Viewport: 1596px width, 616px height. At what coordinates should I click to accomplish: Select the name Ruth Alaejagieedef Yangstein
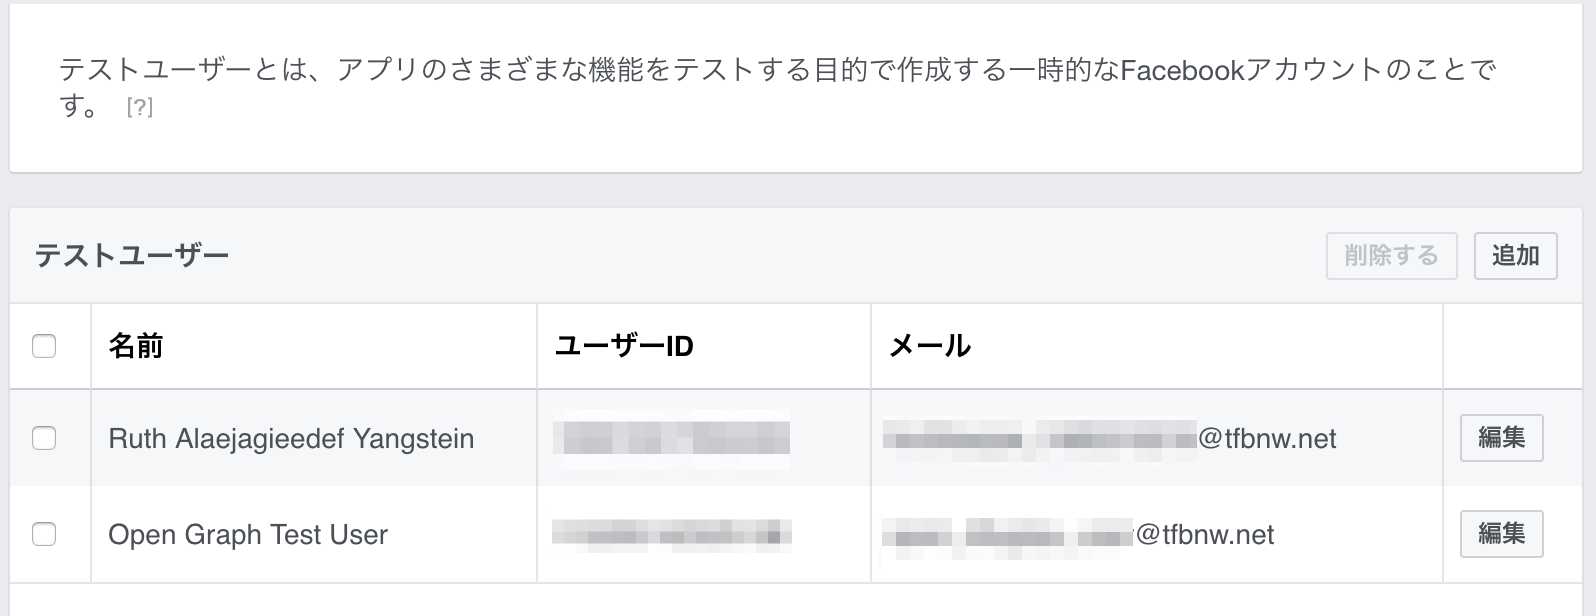[x=291, y=439]
